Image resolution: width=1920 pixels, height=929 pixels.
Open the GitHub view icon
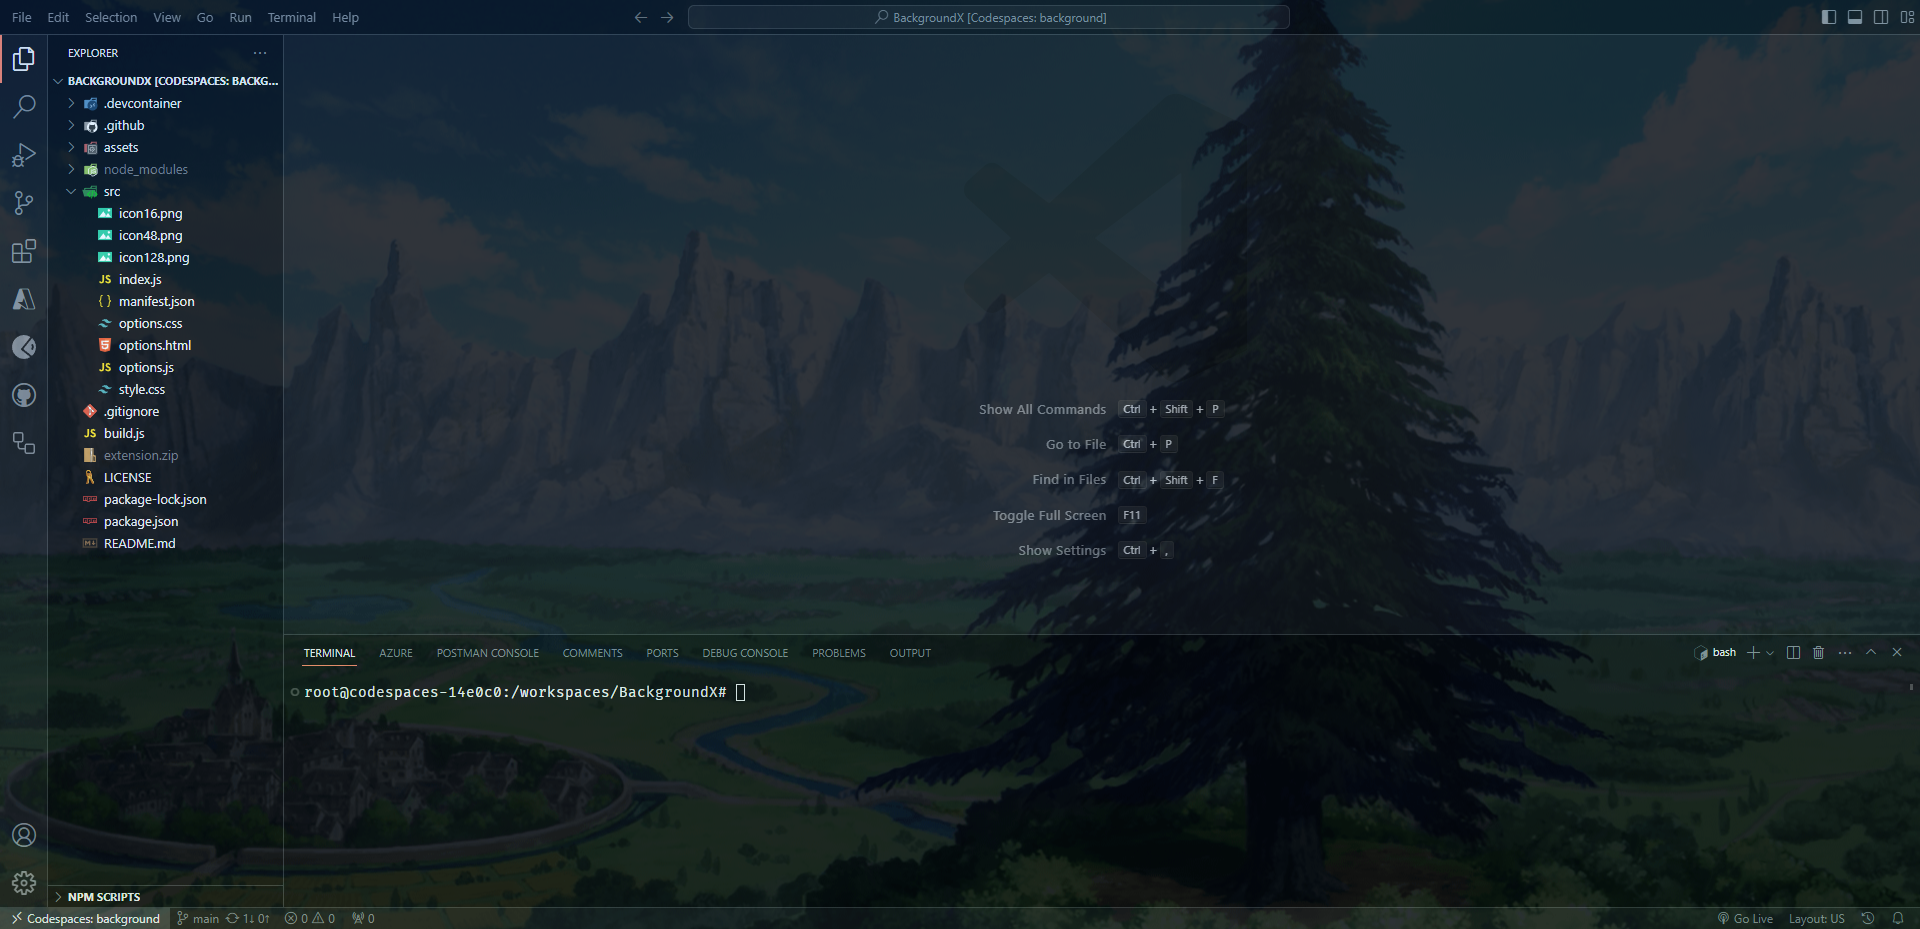coord(24,395)
